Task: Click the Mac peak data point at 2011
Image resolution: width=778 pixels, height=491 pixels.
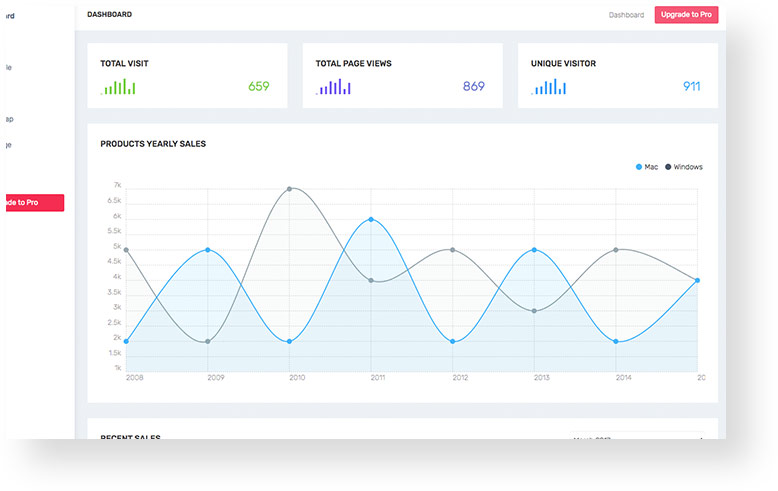Action: click(x=371, y=219)
